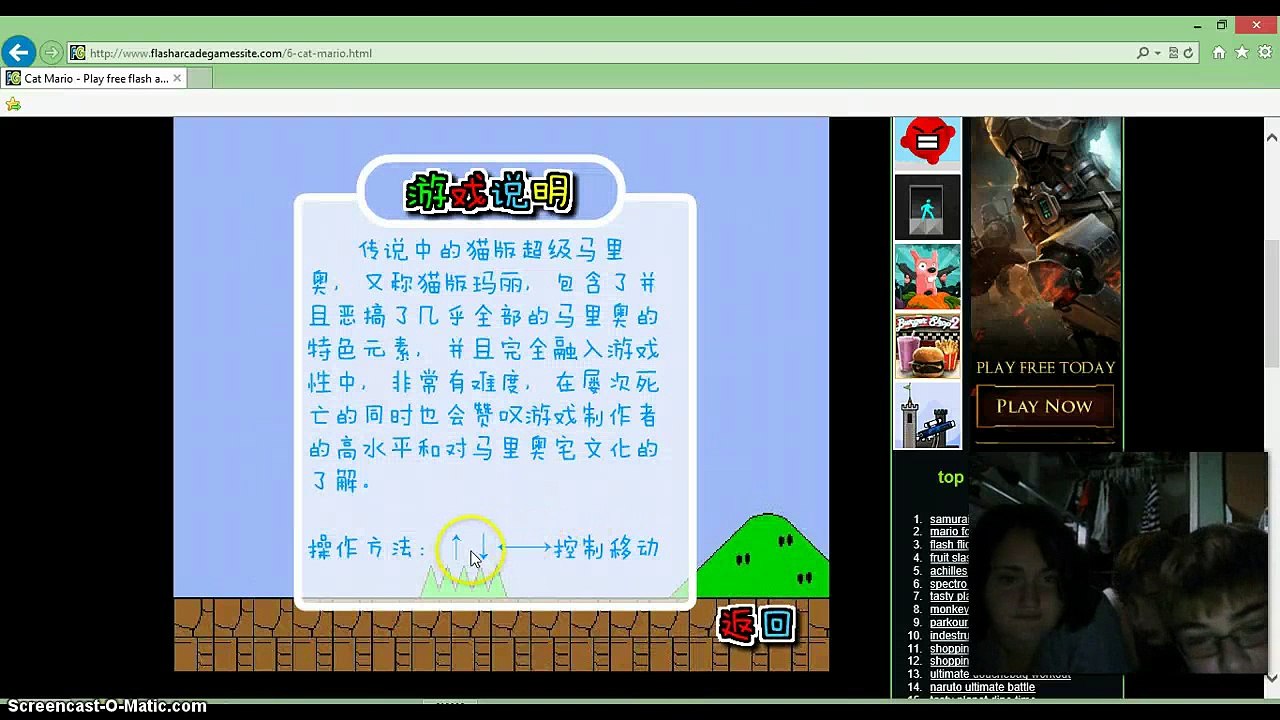Open the shopping game link, number 11
The width and height of the screenshot is (1280, 720).
949,648
